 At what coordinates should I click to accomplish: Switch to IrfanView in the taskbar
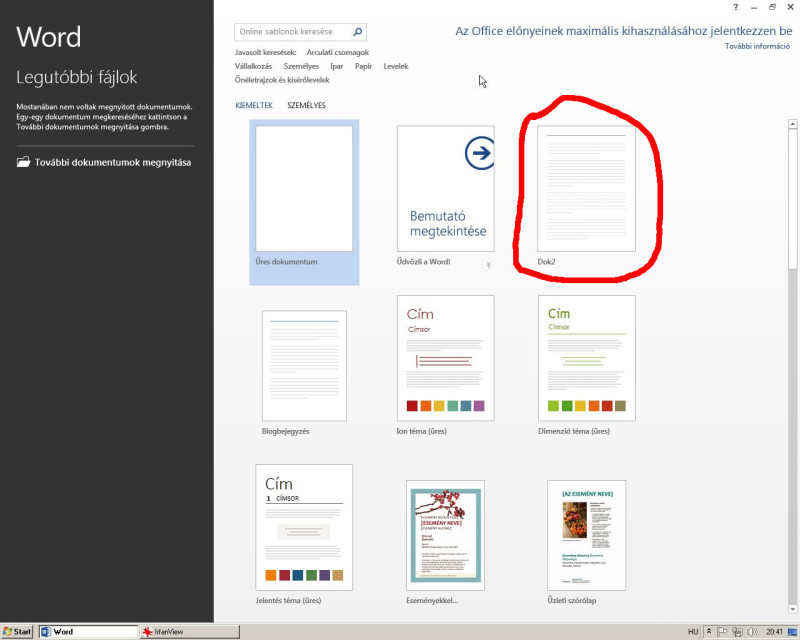coord(189,632)
